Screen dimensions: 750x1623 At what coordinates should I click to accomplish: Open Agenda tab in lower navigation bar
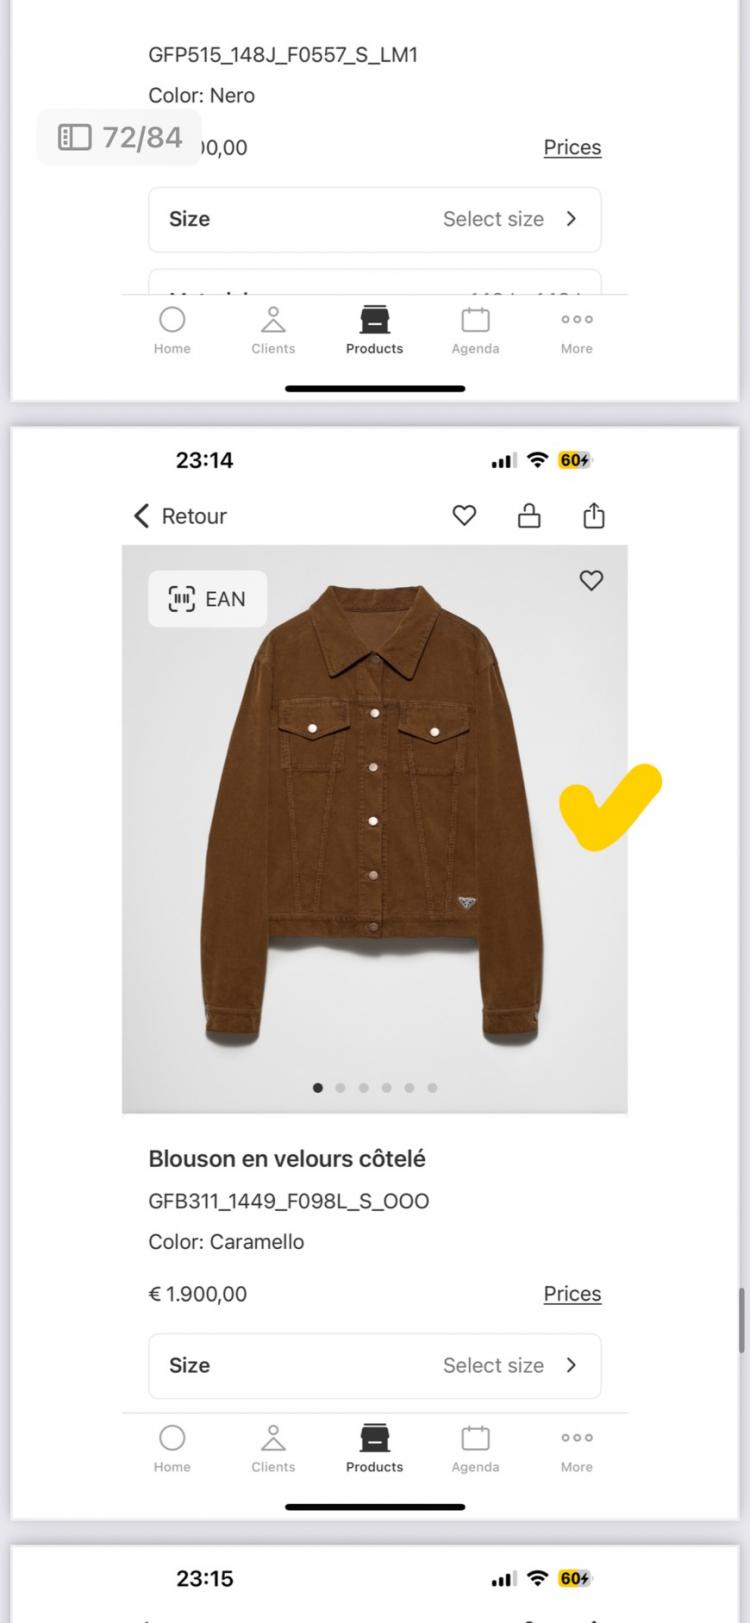pos(475,1447)
